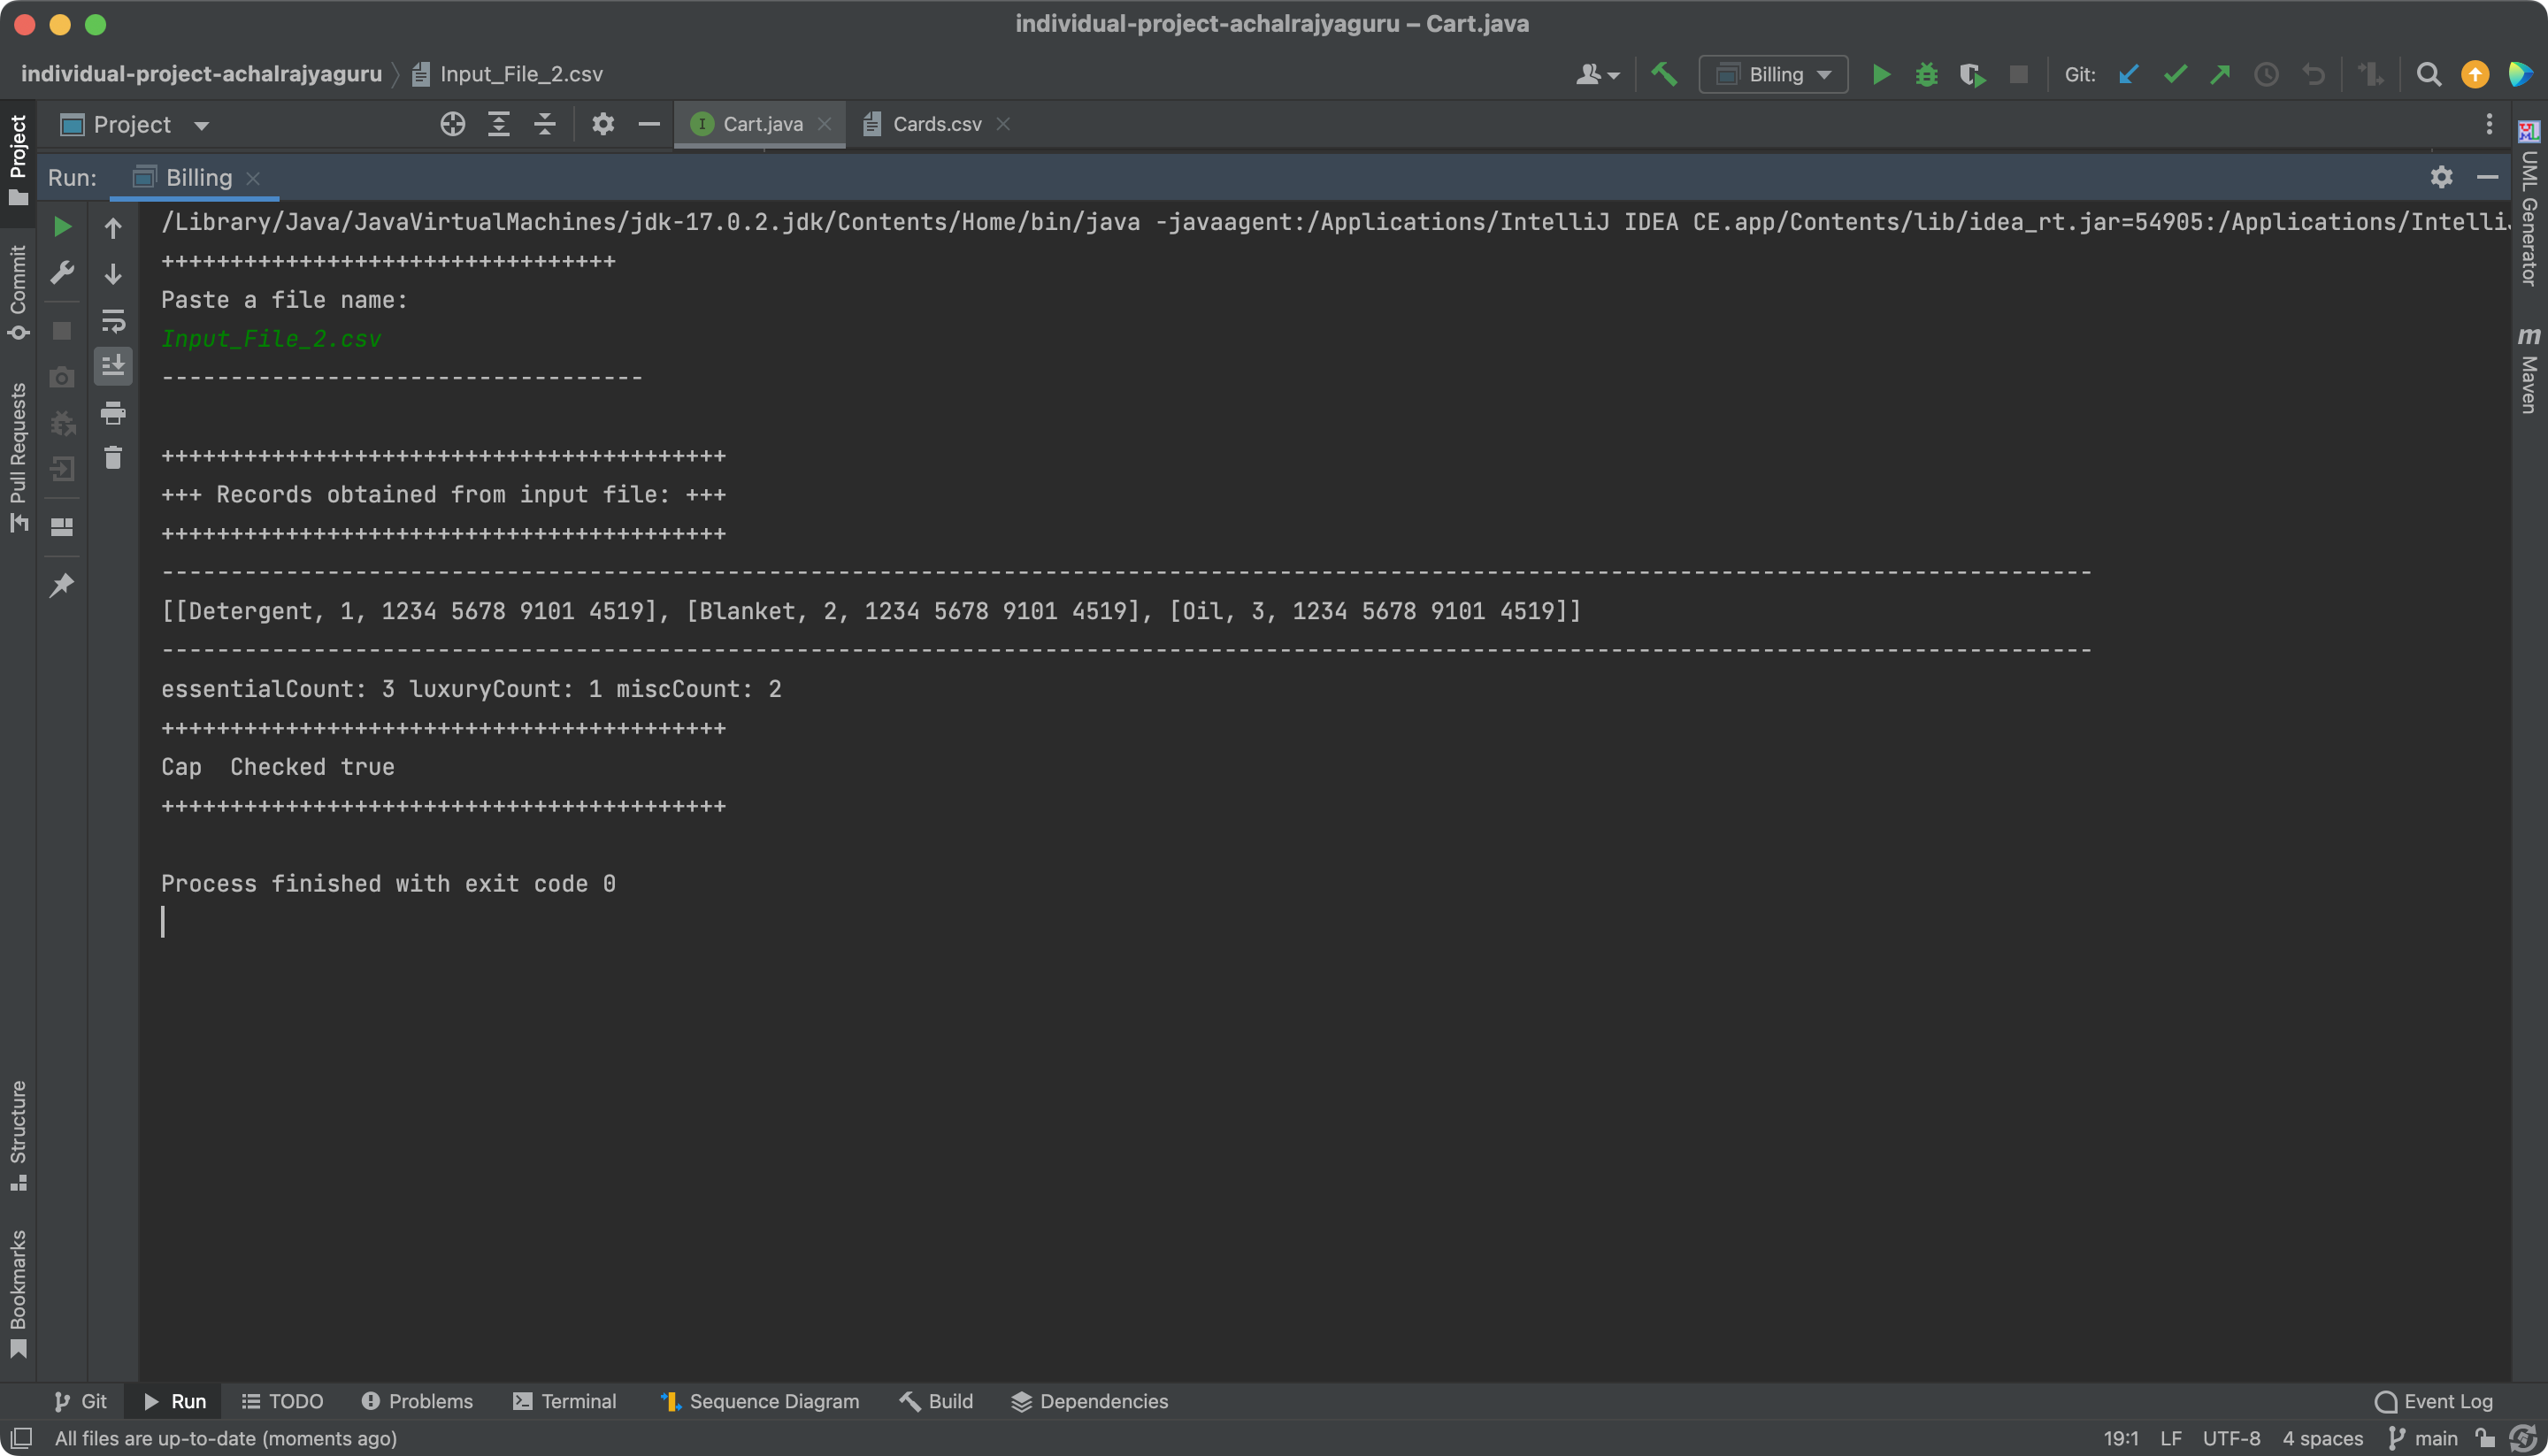
Task: Pin the Run tab with the pin icon
Action: (x=62, y=585)
